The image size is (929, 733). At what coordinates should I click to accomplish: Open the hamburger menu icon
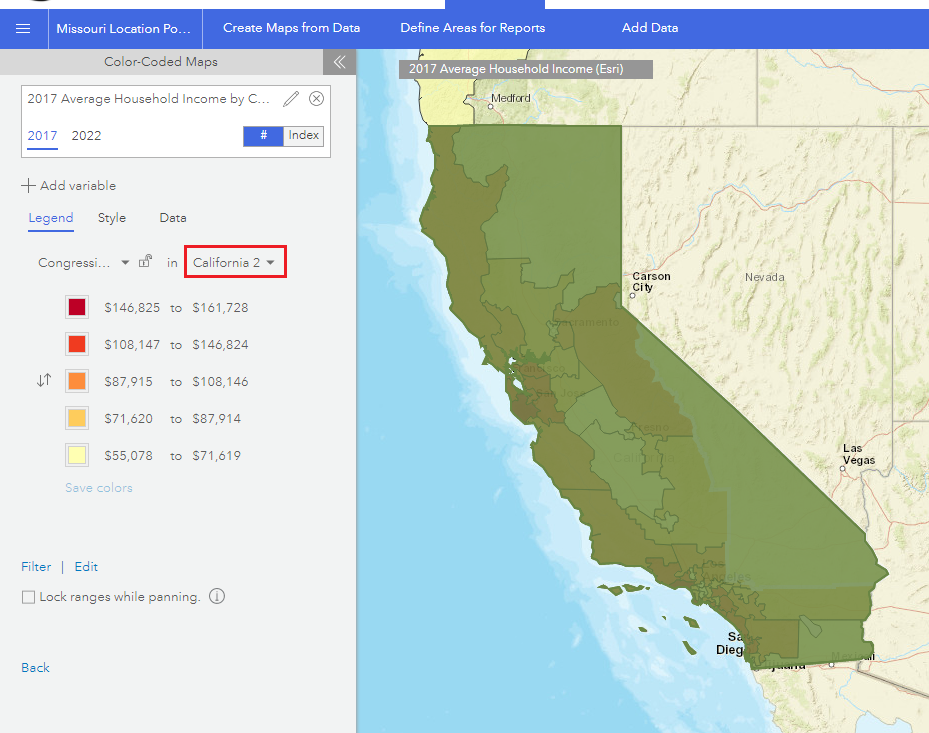[22, 29]
